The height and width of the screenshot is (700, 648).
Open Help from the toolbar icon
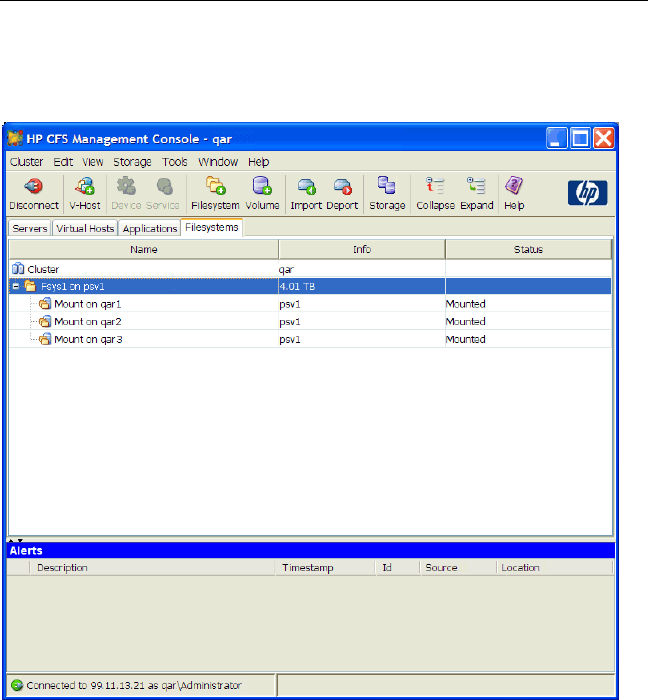[514, 186]
